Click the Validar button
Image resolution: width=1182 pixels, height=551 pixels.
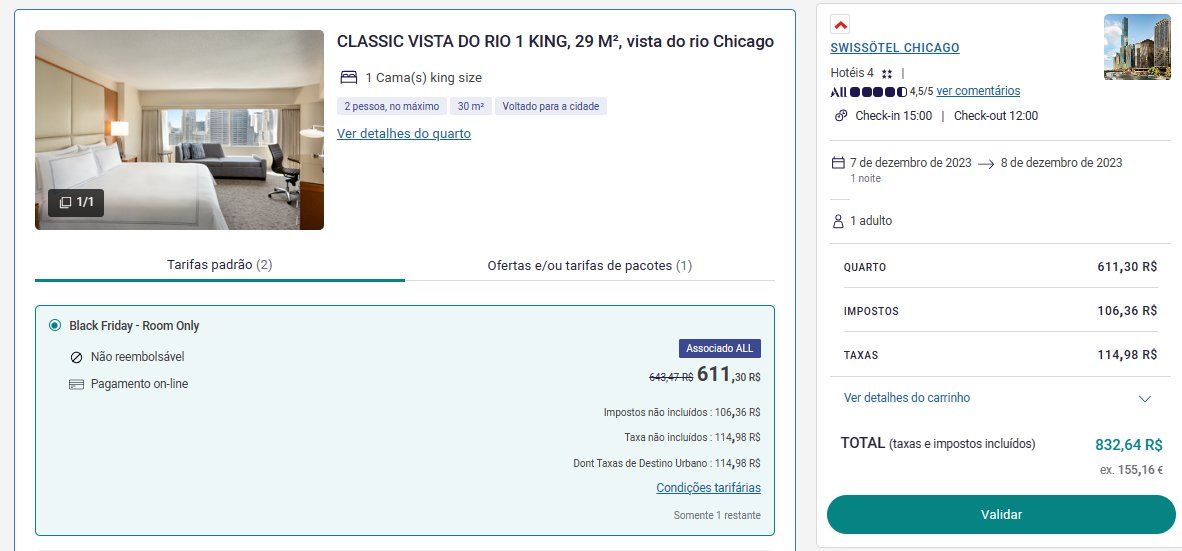click(x=1001, y=515)
